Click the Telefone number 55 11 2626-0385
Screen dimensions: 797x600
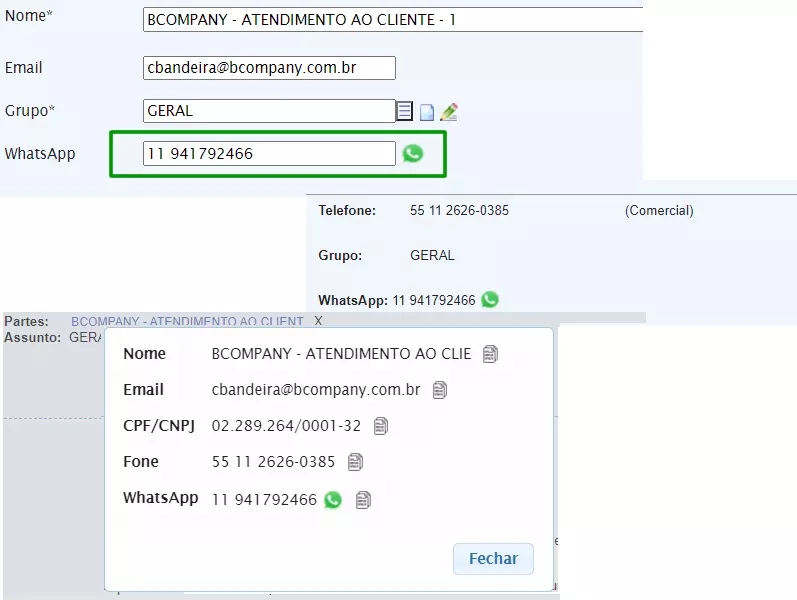coord(459,211)
